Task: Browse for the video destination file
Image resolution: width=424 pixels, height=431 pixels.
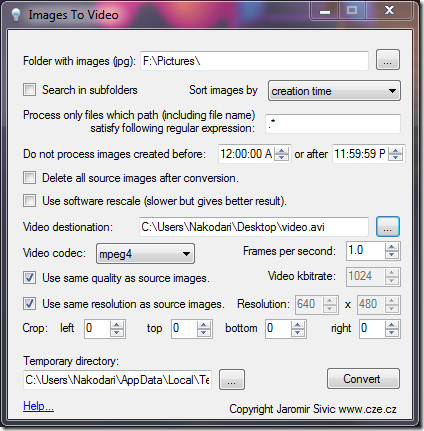Action: click(x=388, y=227)
